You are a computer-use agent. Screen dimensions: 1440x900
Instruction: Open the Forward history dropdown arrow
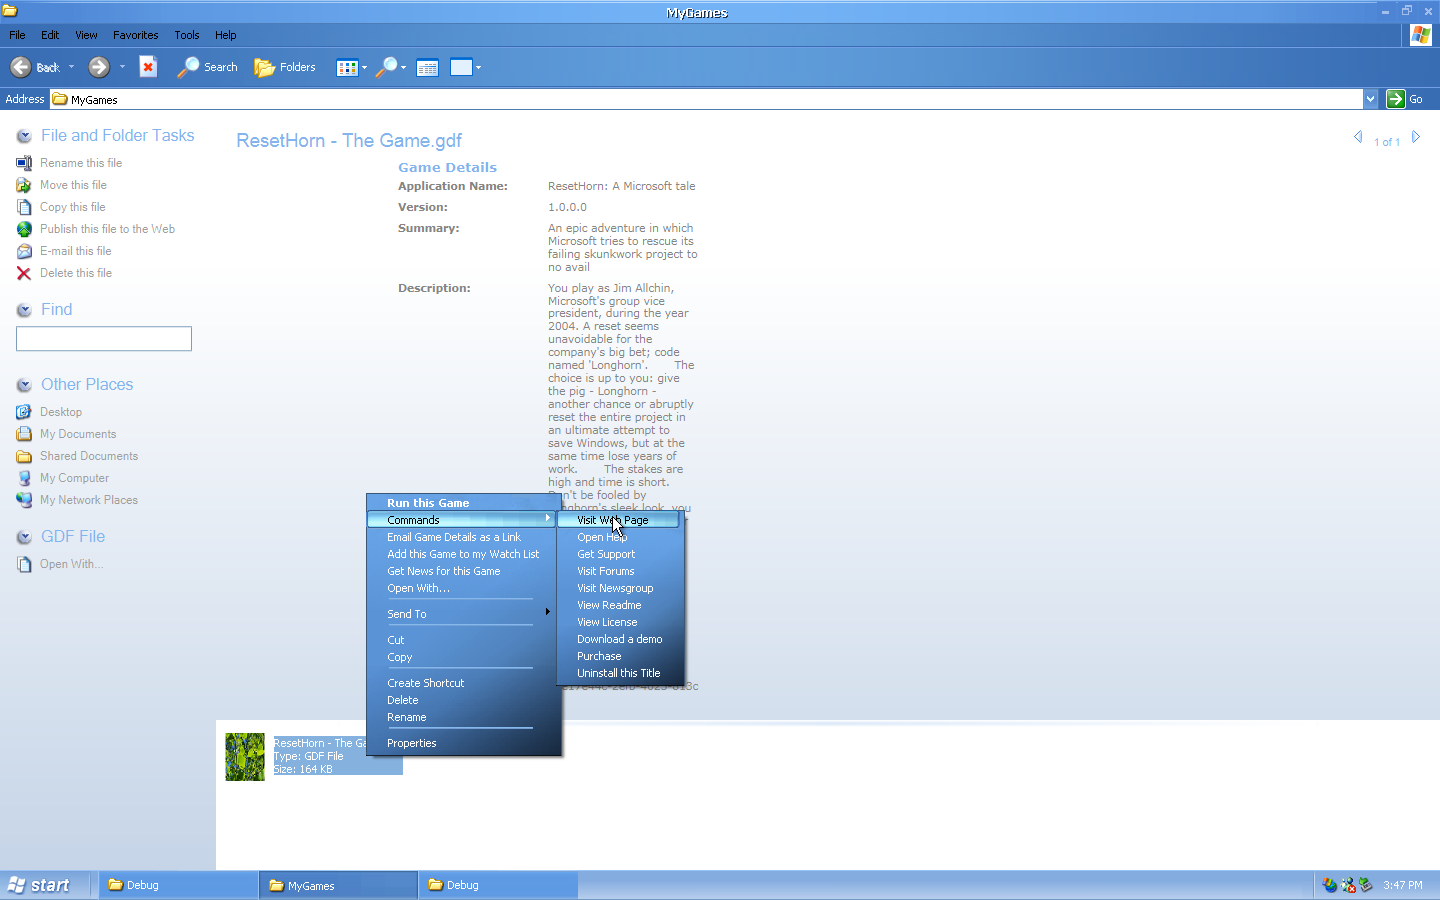pos(122,67)
